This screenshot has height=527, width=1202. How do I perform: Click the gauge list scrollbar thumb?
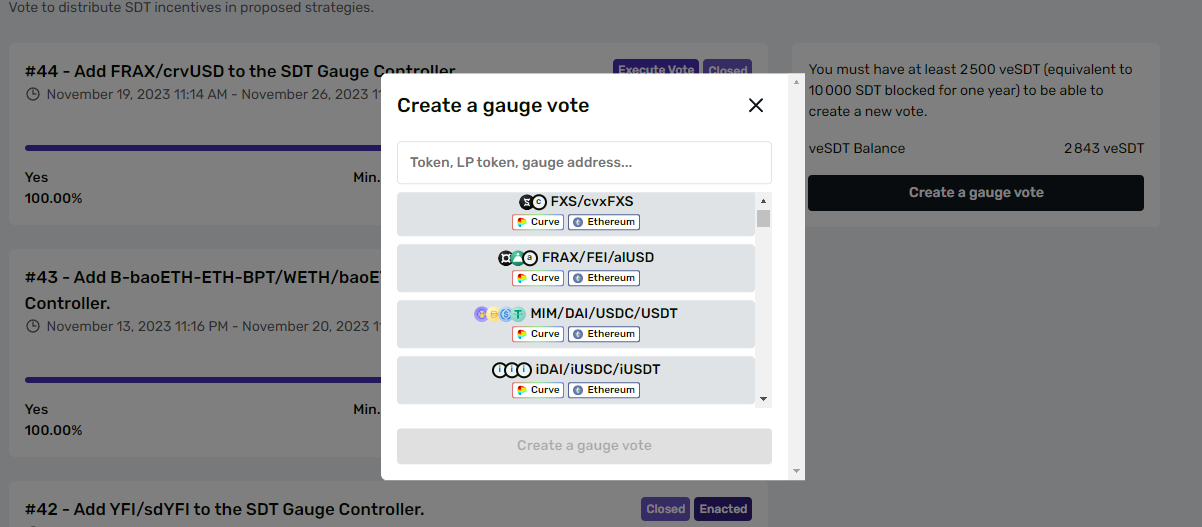[763, 219]
